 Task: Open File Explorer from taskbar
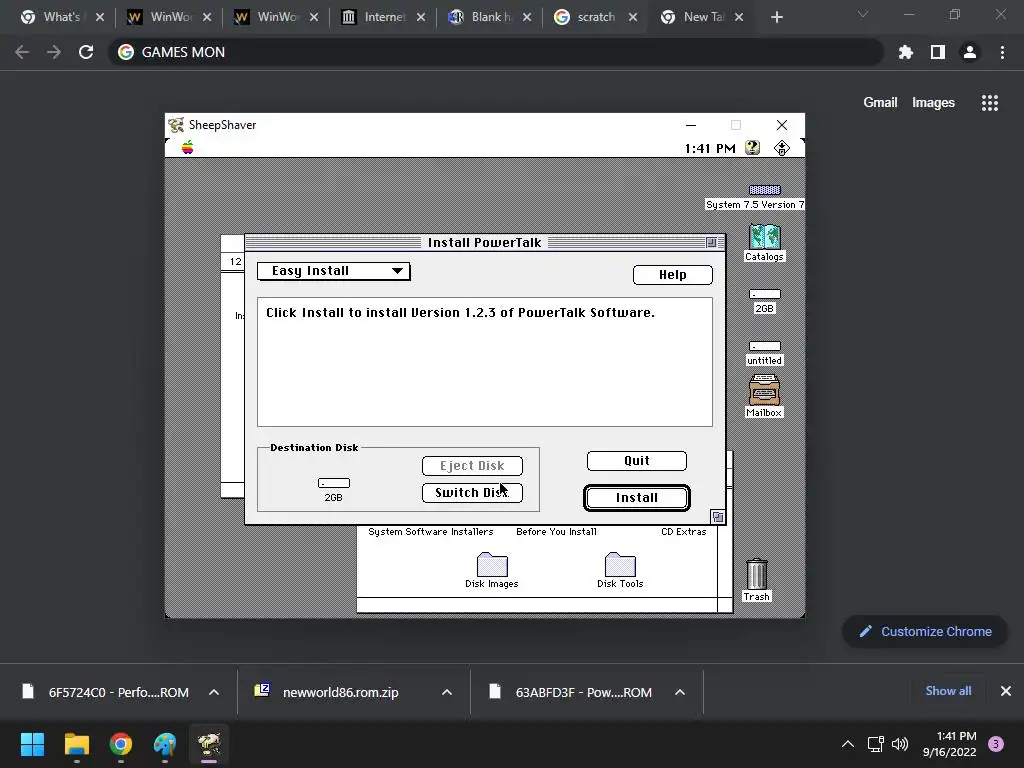76,744
